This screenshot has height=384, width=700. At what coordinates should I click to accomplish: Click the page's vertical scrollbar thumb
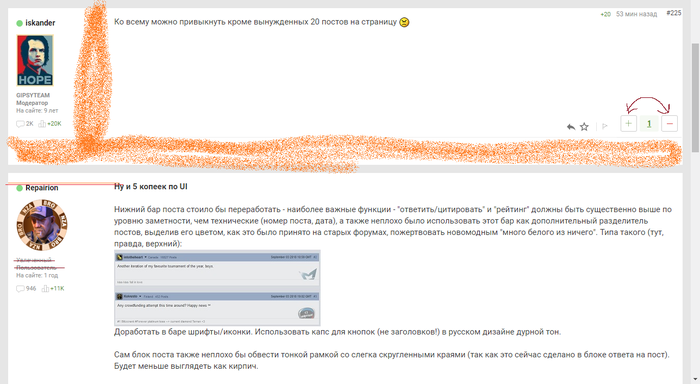point(695,98)
